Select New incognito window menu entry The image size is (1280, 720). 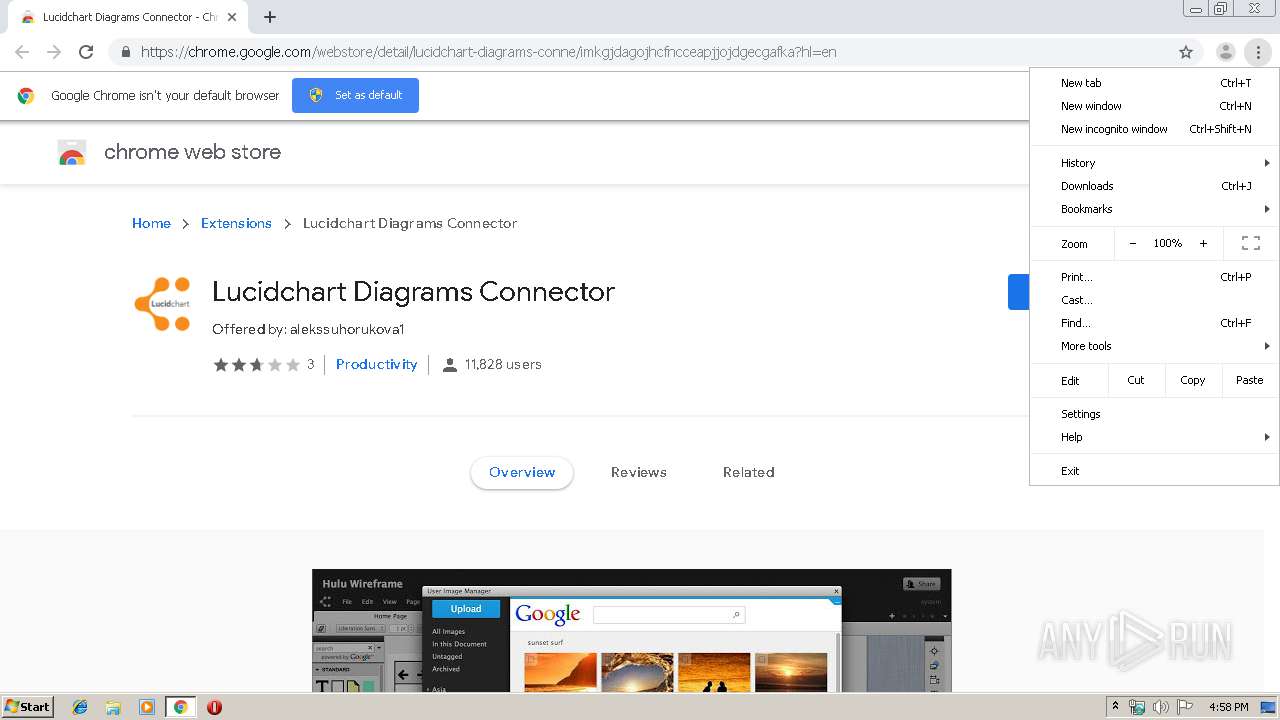click(x=1155, y=129)
